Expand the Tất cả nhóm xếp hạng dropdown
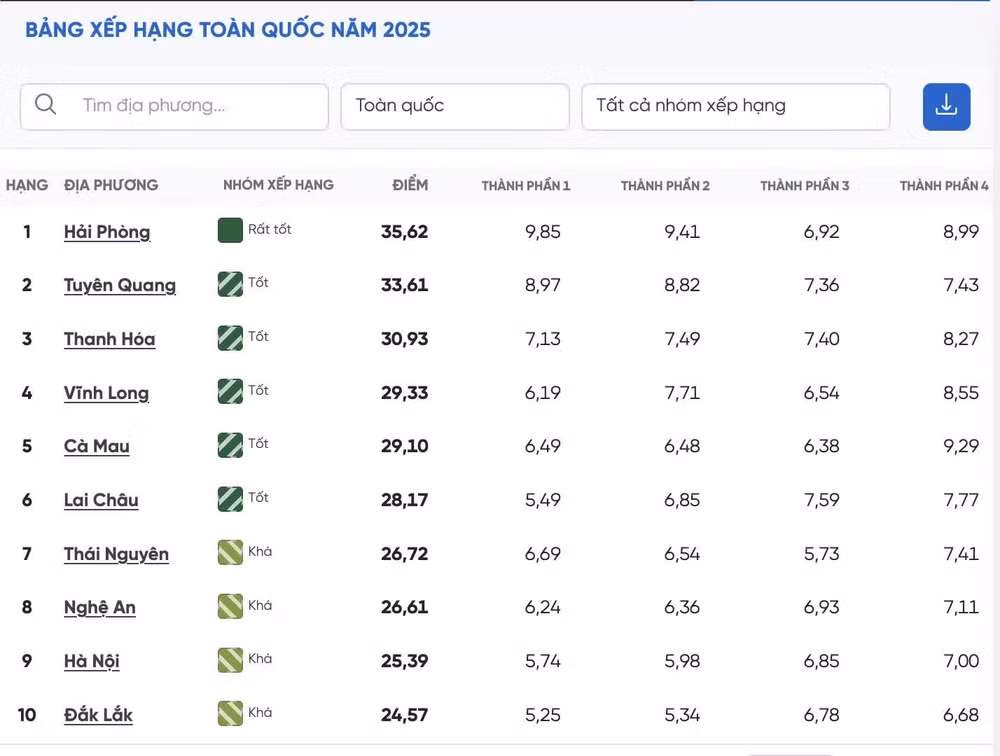This screenshot has width=1000, height=756. coord(736,107)
